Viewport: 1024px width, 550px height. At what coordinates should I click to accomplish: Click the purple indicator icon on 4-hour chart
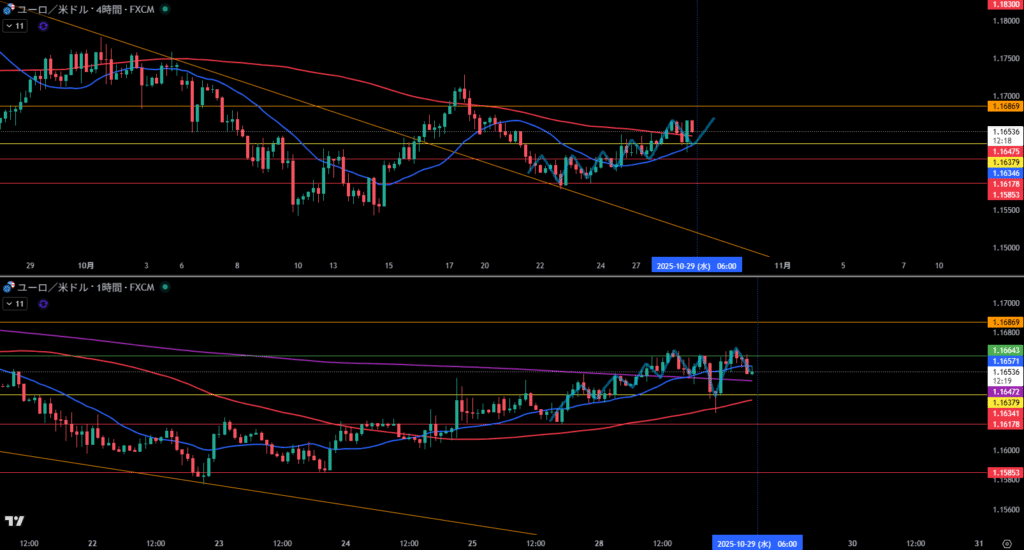43,26
